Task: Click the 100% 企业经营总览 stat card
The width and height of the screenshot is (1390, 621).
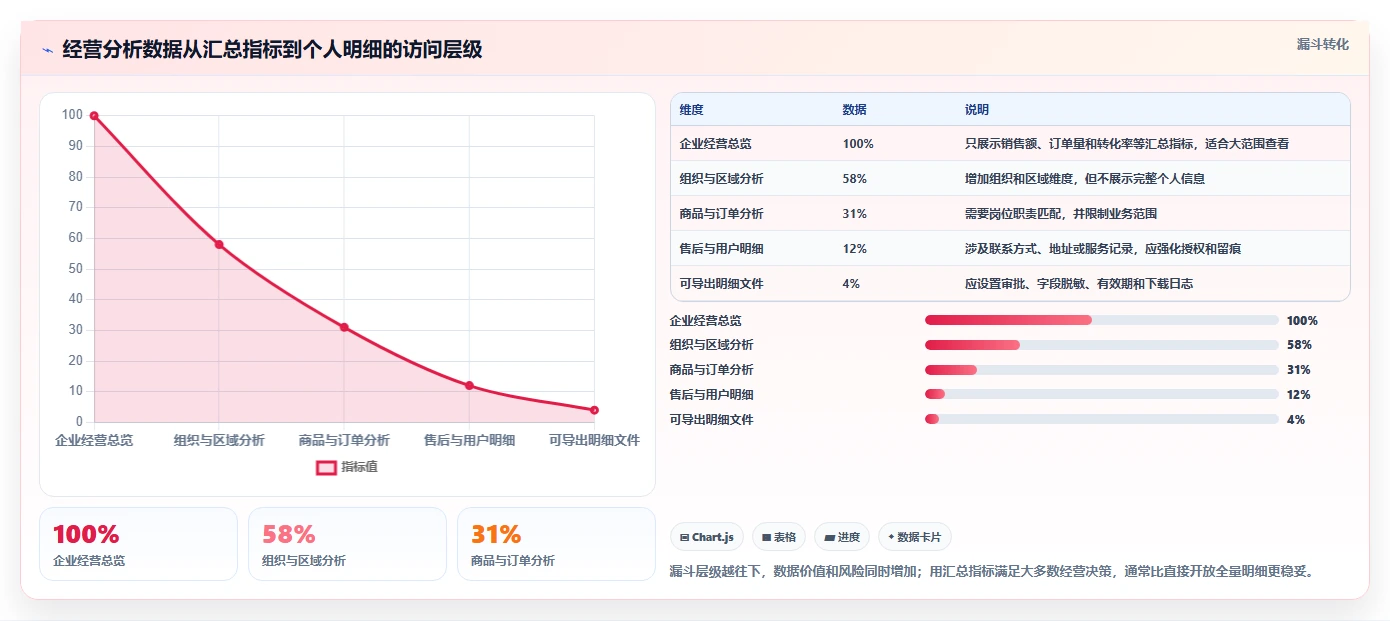Action: (x=138, y=544)
